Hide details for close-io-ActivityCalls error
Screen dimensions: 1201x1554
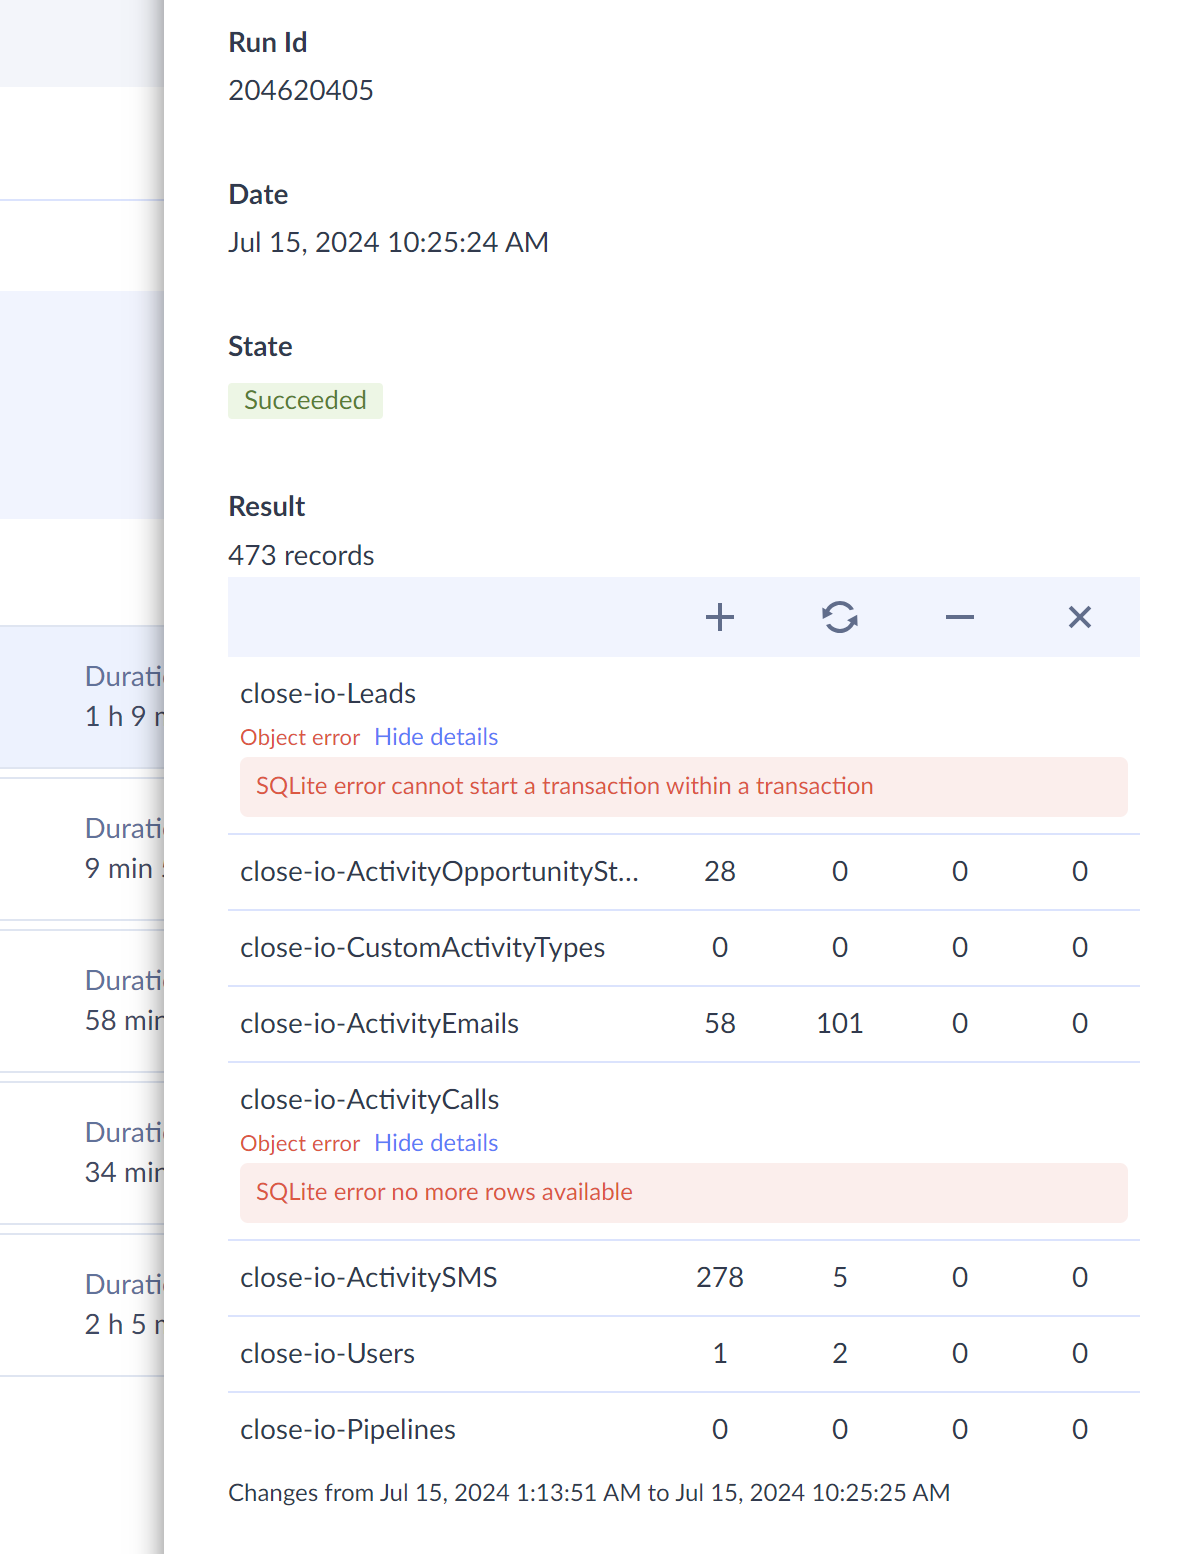point(436,1143)
